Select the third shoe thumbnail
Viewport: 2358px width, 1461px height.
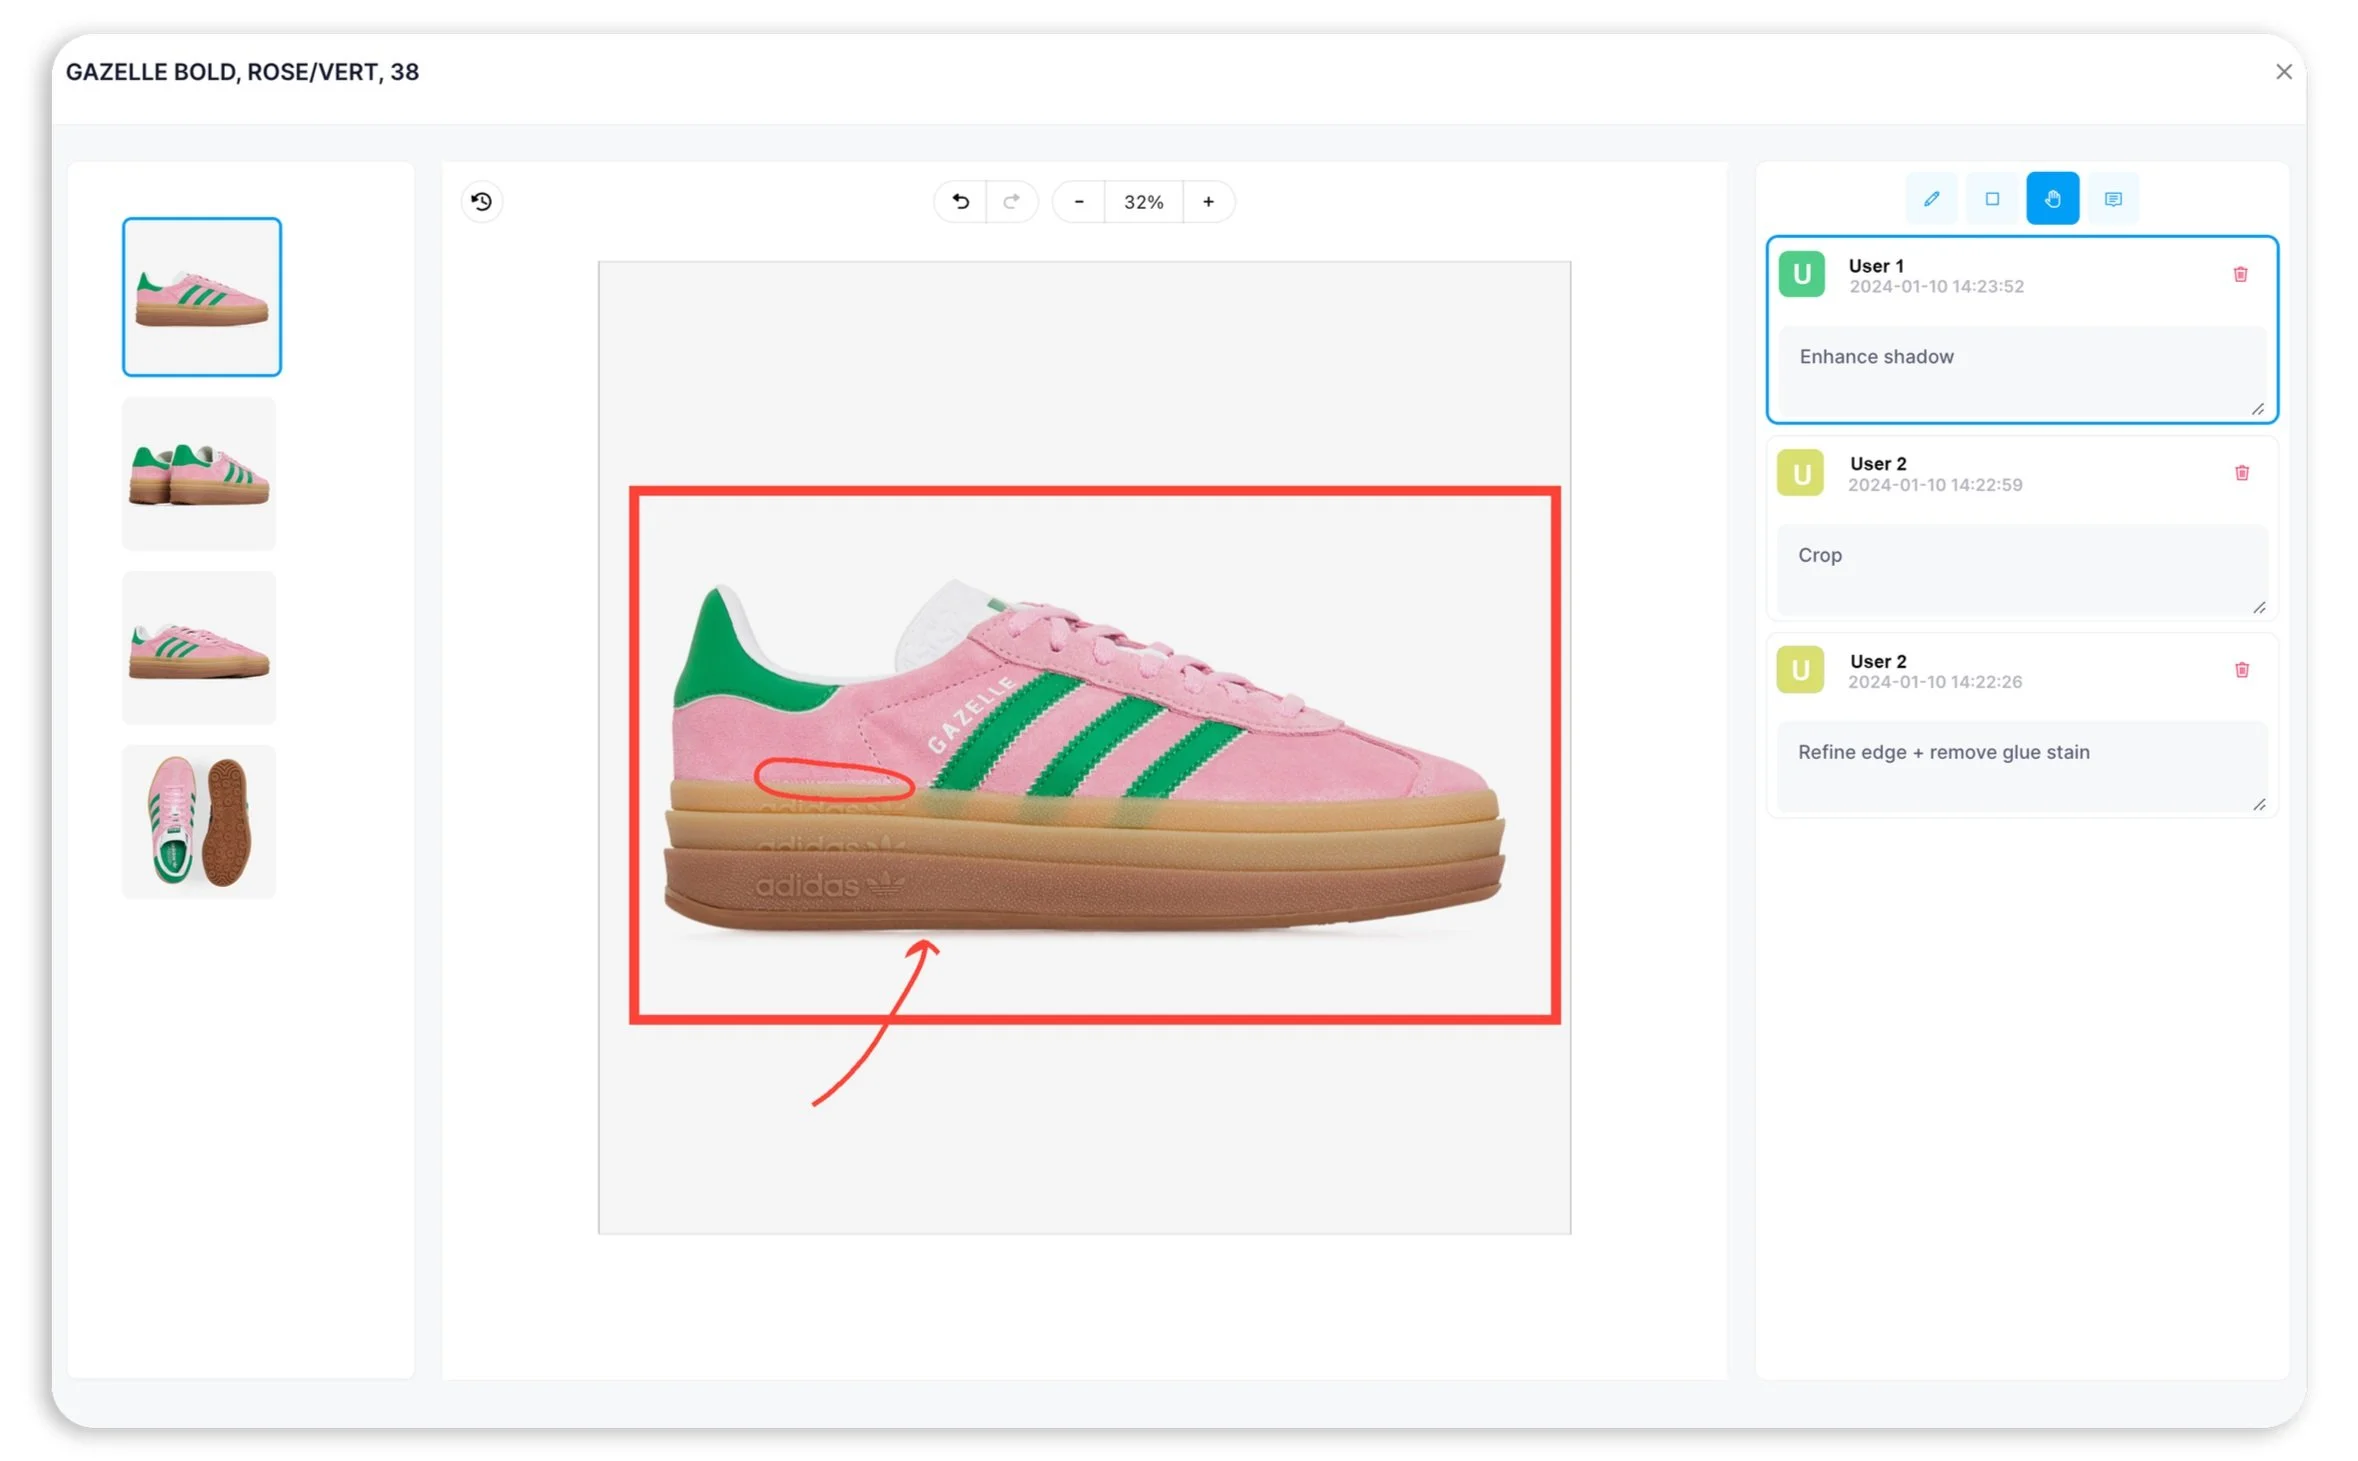tap(199, 647)
